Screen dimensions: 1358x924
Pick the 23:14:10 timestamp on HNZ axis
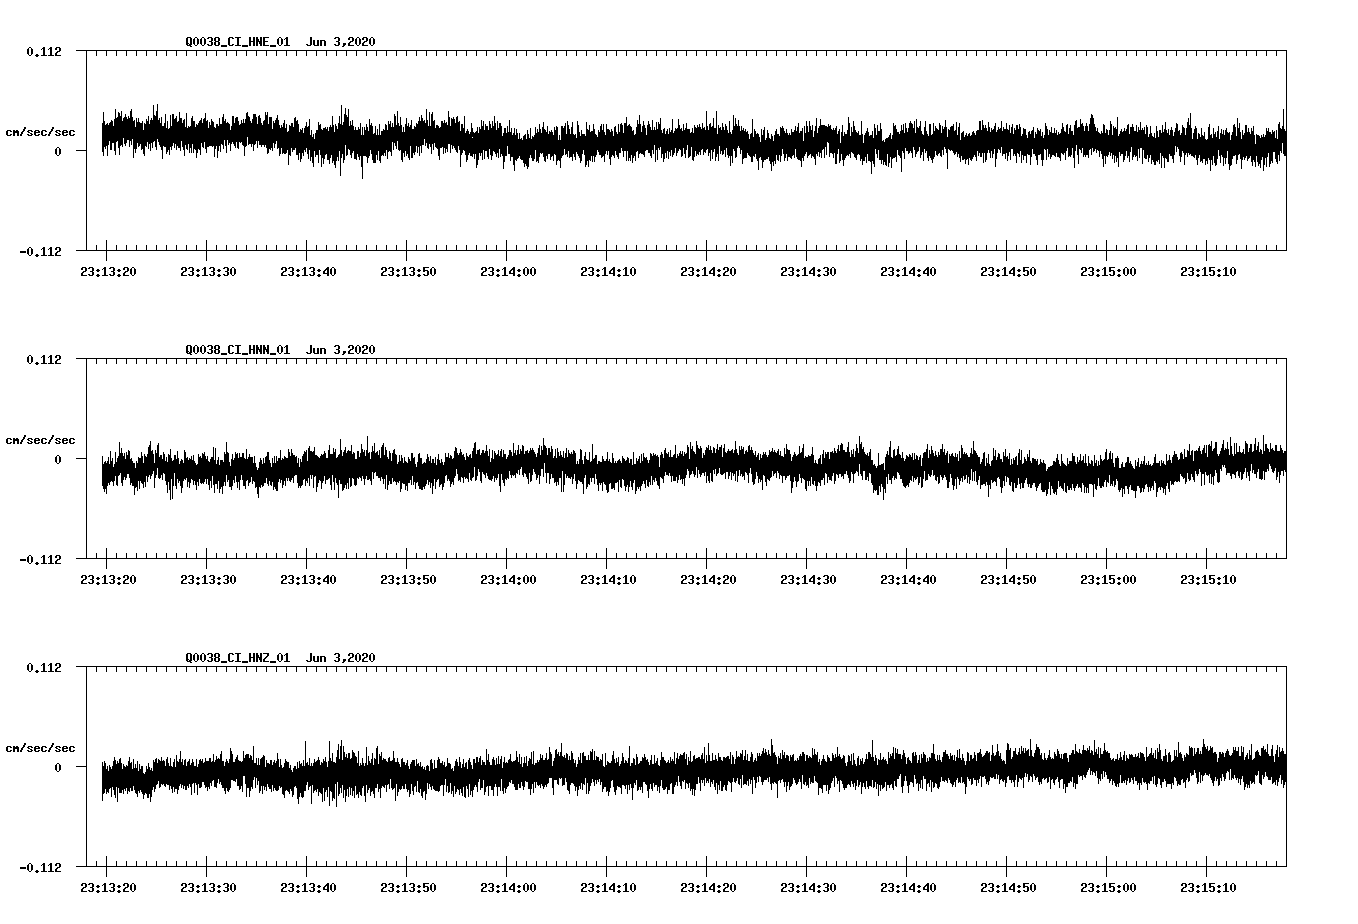click(x=608, y=888)
